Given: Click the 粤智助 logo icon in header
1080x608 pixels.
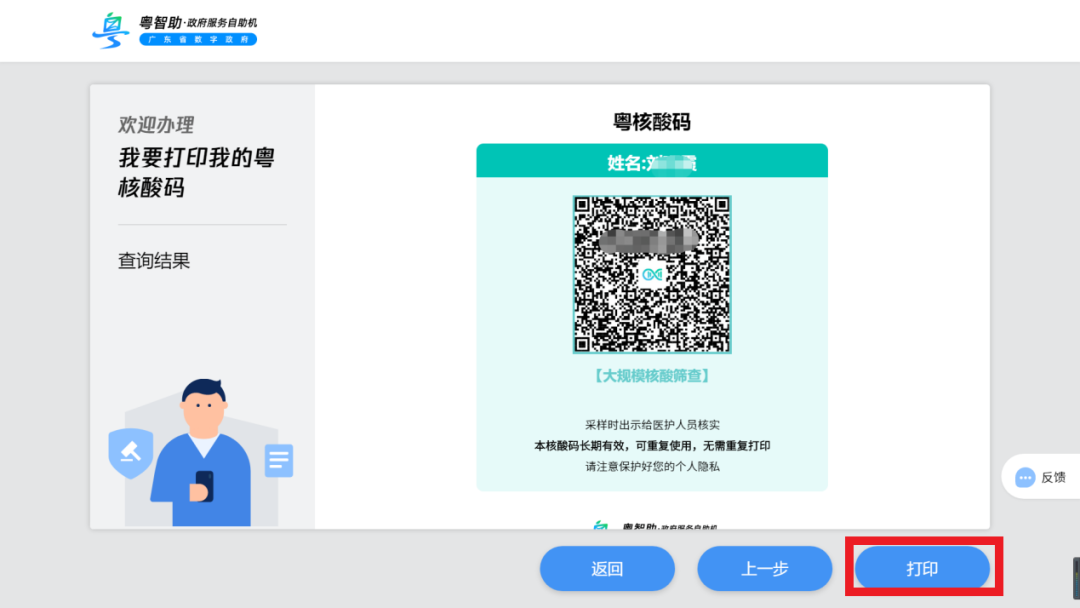Looking at the screenshot, I should click(x=110, y=30).
